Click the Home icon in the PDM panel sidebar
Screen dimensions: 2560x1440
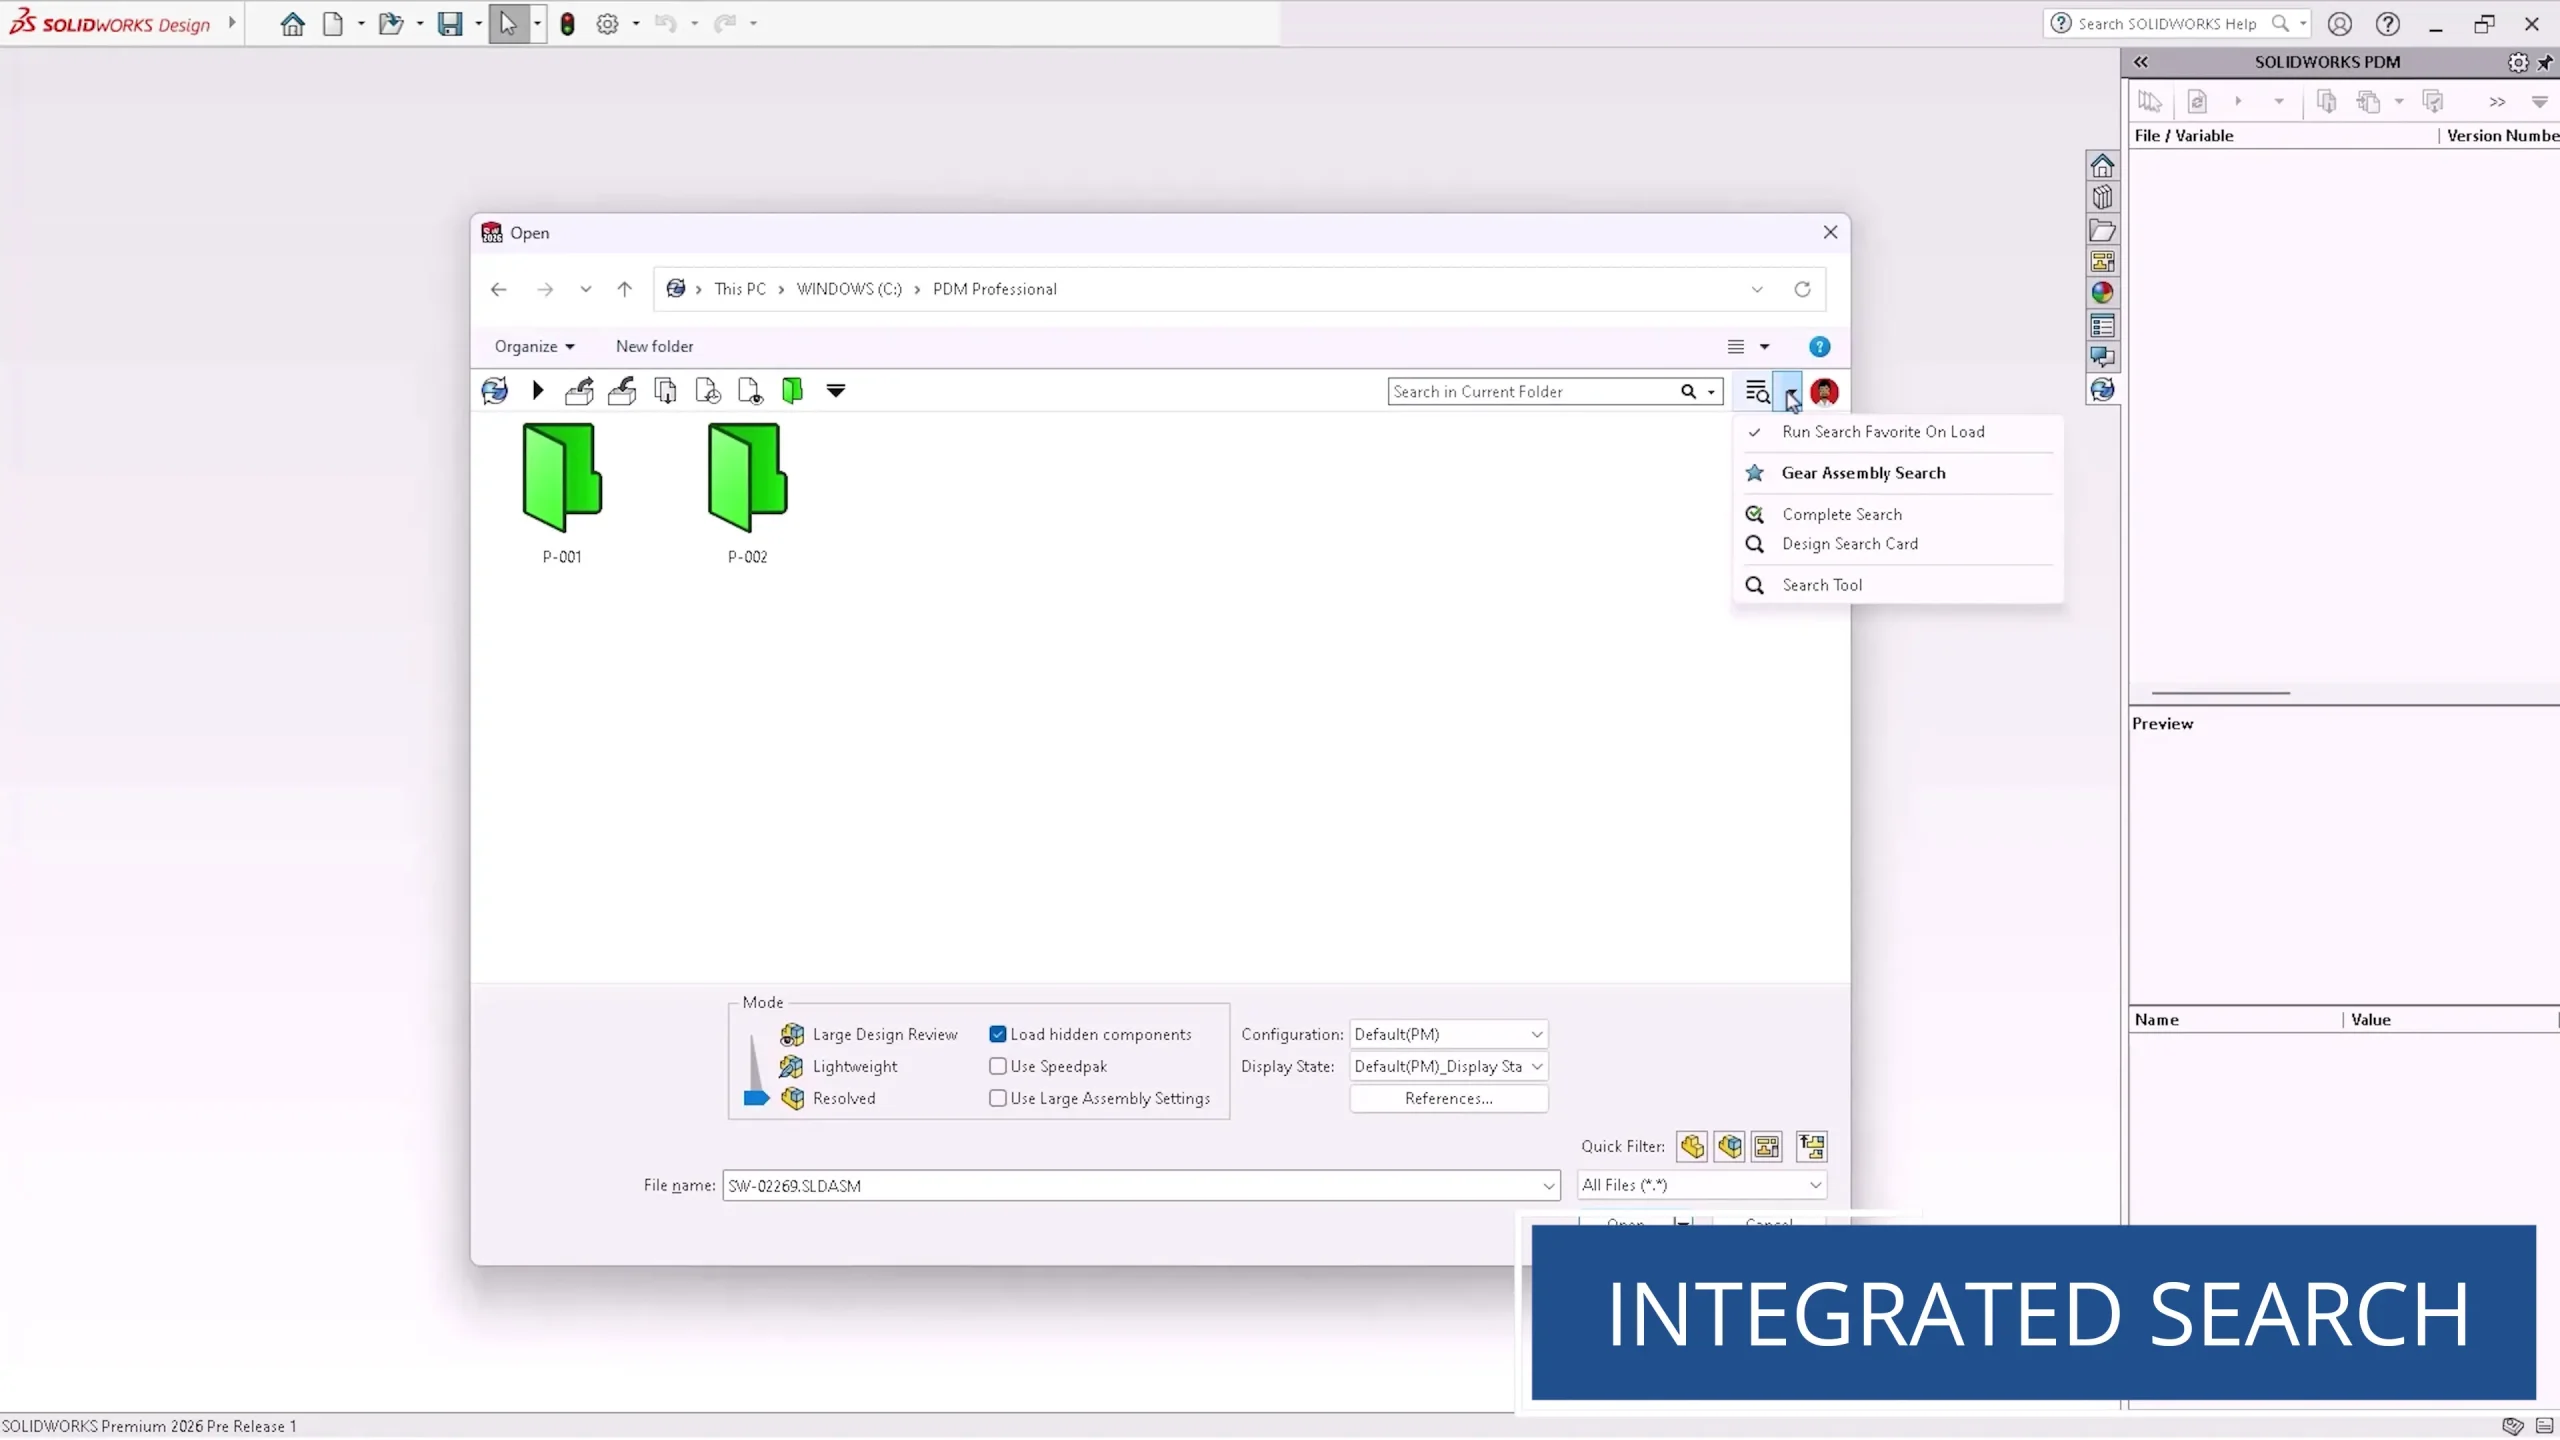(x=2104, y=165)
